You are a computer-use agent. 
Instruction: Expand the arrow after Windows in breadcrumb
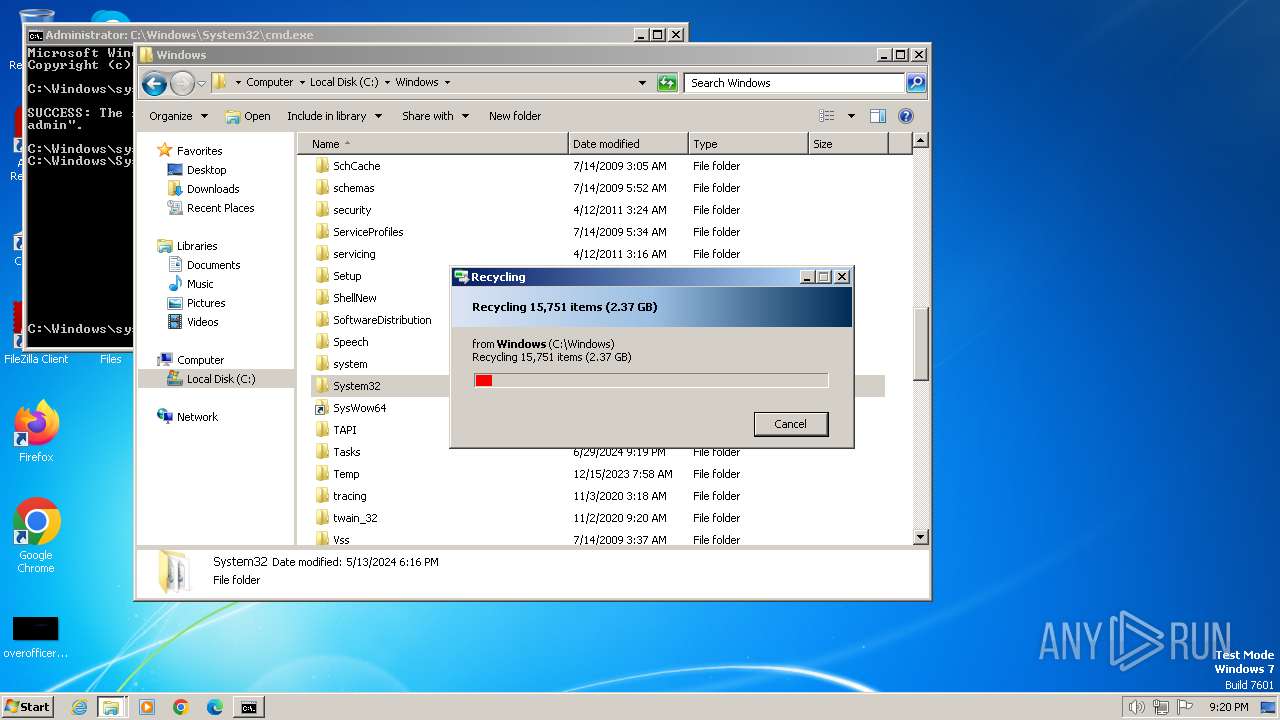click(447, 83)
